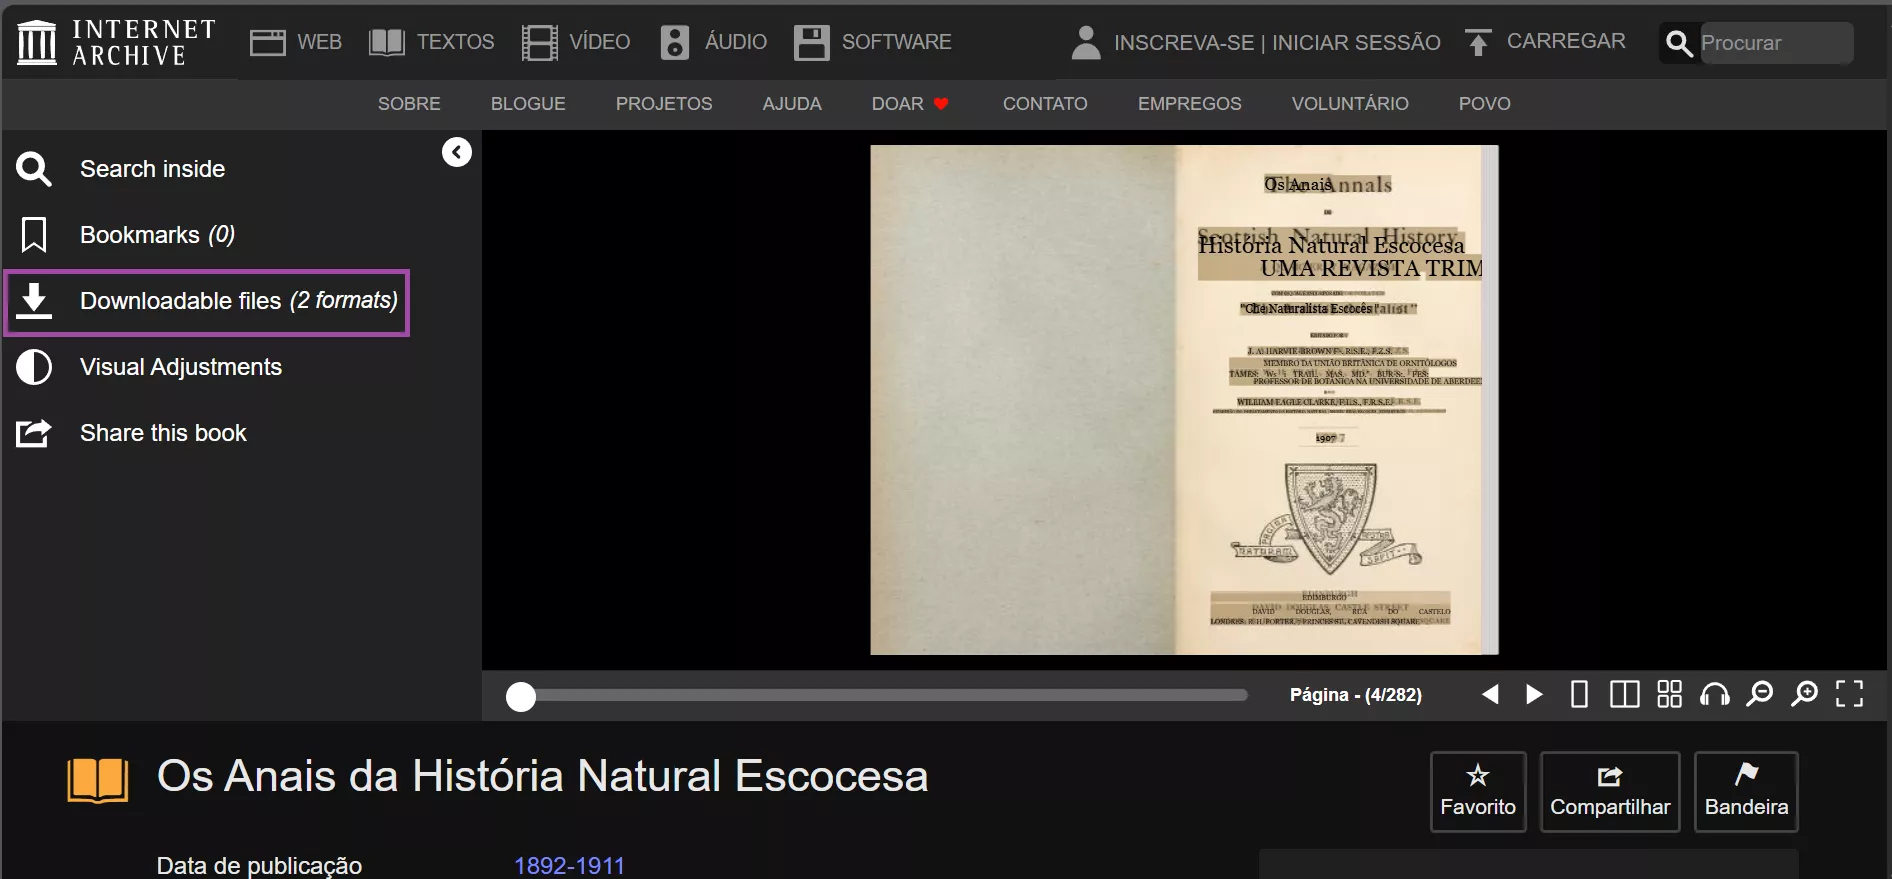The width and height of the screenshot is (1892, 879).
Task: Flip to the next page
Action: (x=1534, y=694)
